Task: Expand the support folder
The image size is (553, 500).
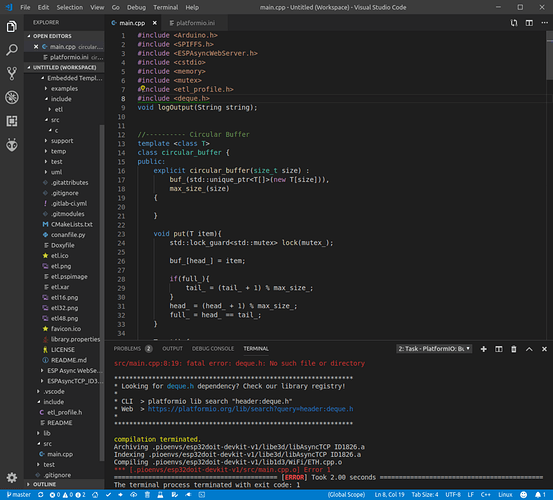Action: click(x=62, y=141)
